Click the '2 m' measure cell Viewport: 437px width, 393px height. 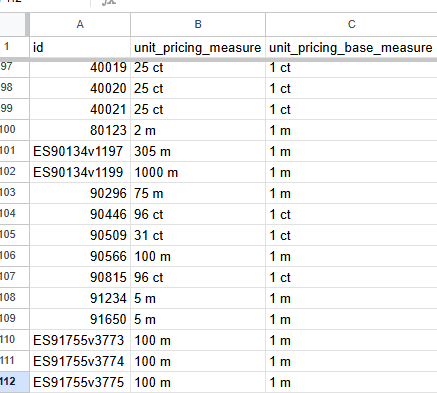click(198, 130)
